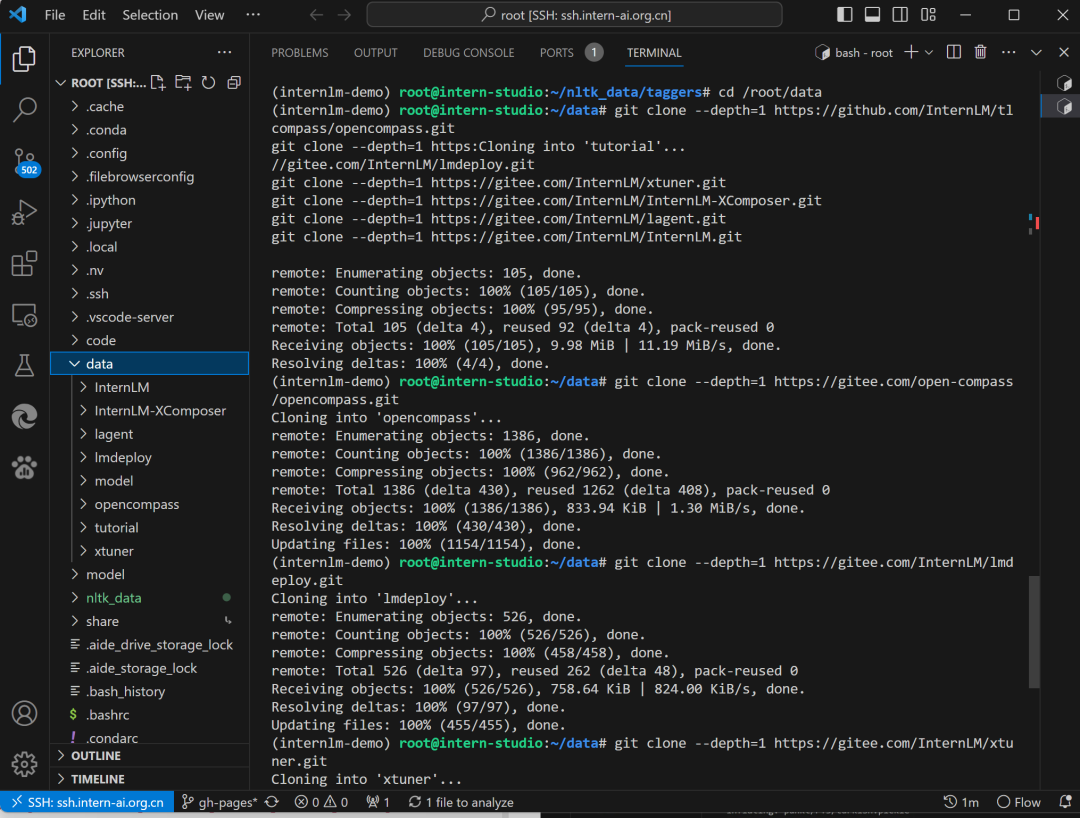1080x818 pixels.
Task: Click gh-pages branch in status bar
Action: 219,802
